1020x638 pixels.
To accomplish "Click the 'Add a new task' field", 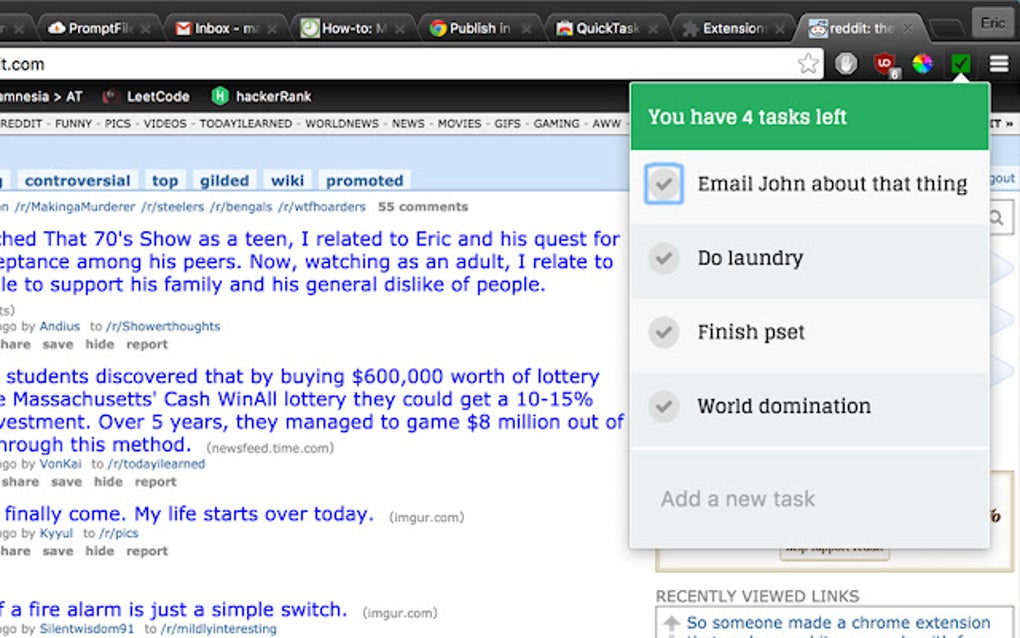I will pyautogui.click(x=737, y=498).
